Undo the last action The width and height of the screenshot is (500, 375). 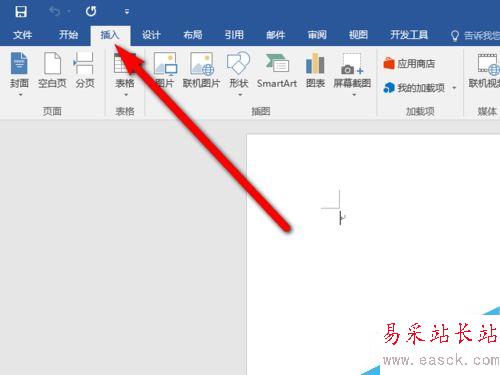[54, 11]
